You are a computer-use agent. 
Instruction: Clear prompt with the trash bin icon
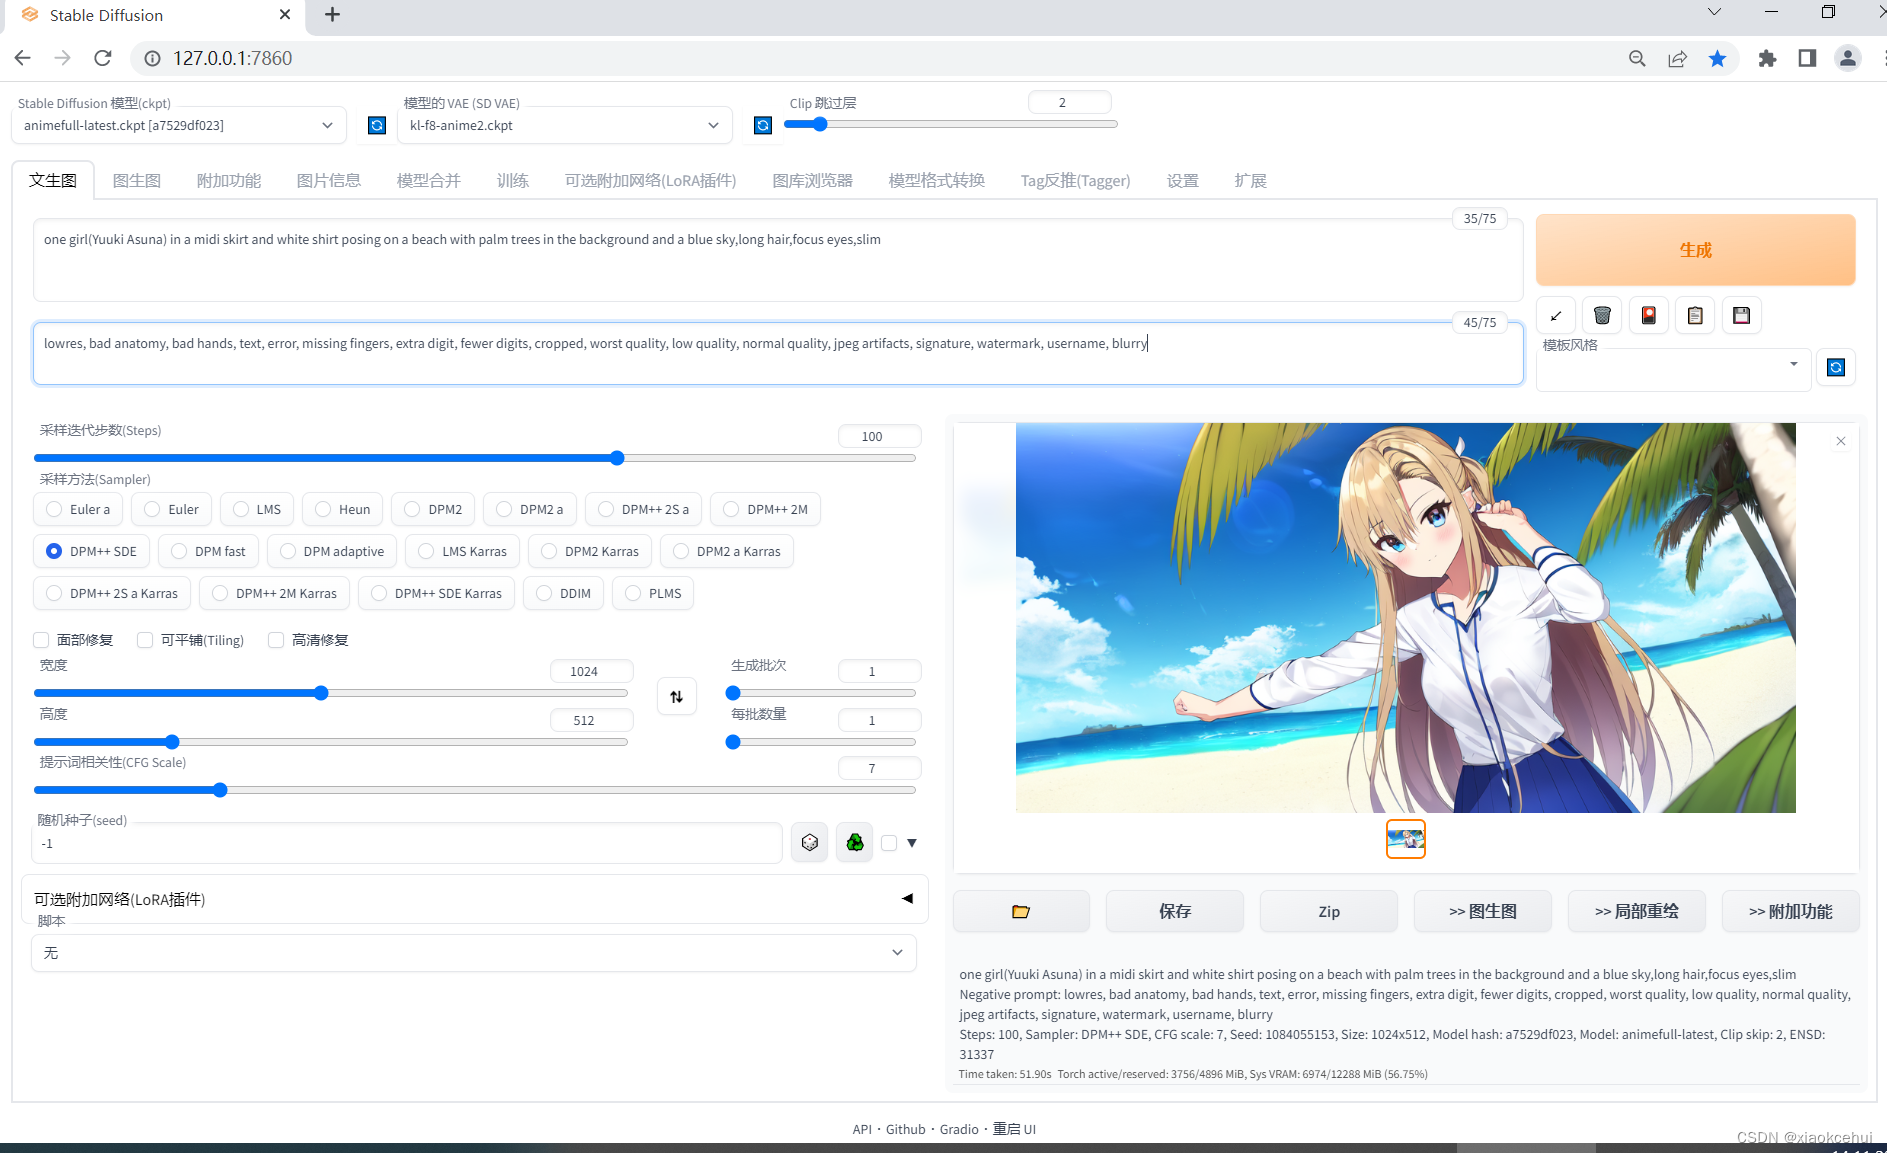point(1602,316)
